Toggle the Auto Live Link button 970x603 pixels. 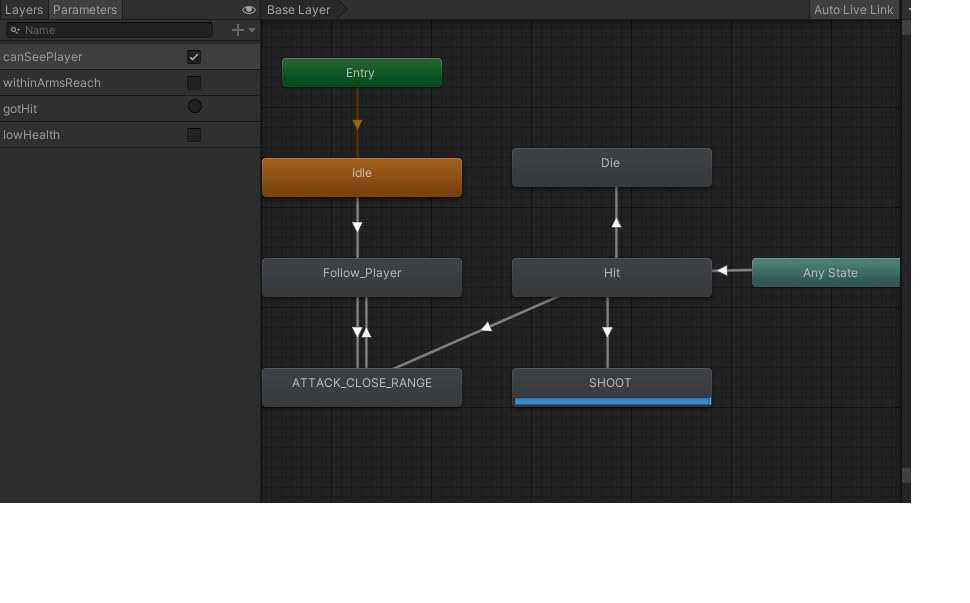[x=853, y=10]
